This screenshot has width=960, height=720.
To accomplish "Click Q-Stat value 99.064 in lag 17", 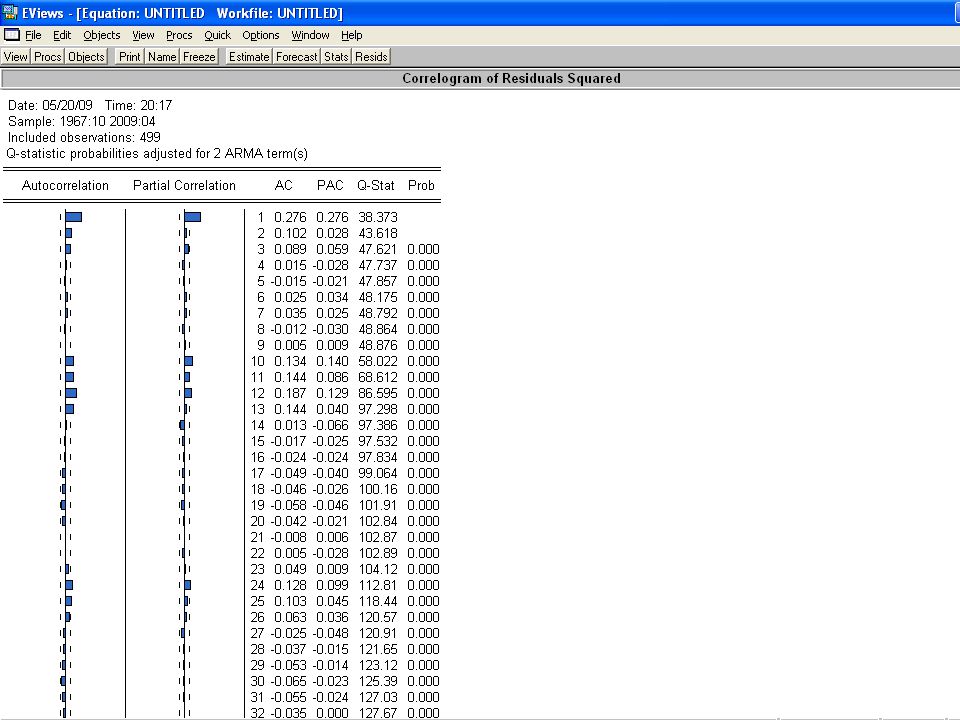I will (378, 473).
